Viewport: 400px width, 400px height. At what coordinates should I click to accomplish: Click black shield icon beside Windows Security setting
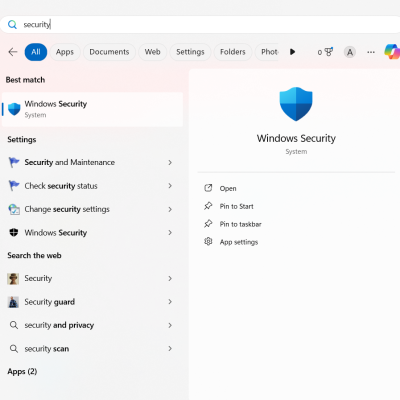pos(14,233)
